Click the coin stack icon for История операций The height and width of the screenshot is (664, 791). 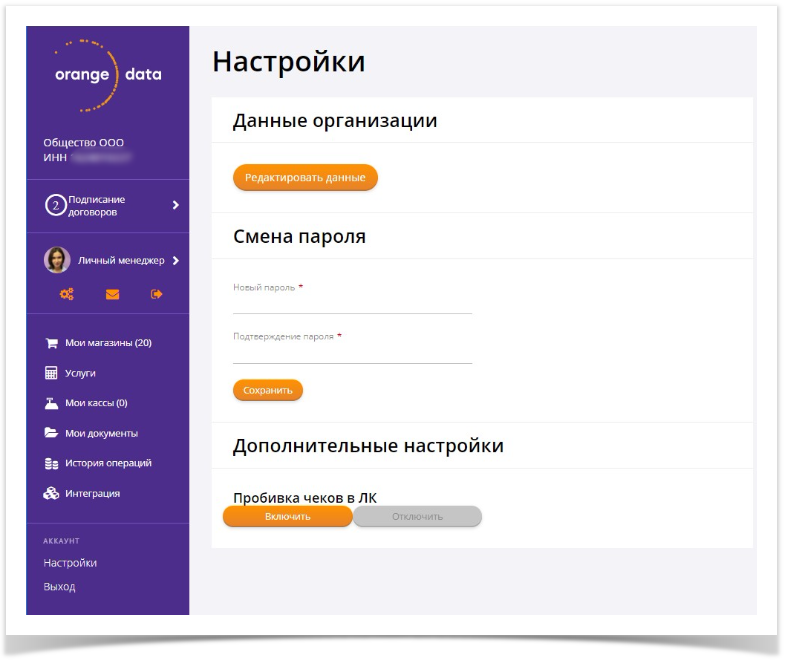(51, 463)
